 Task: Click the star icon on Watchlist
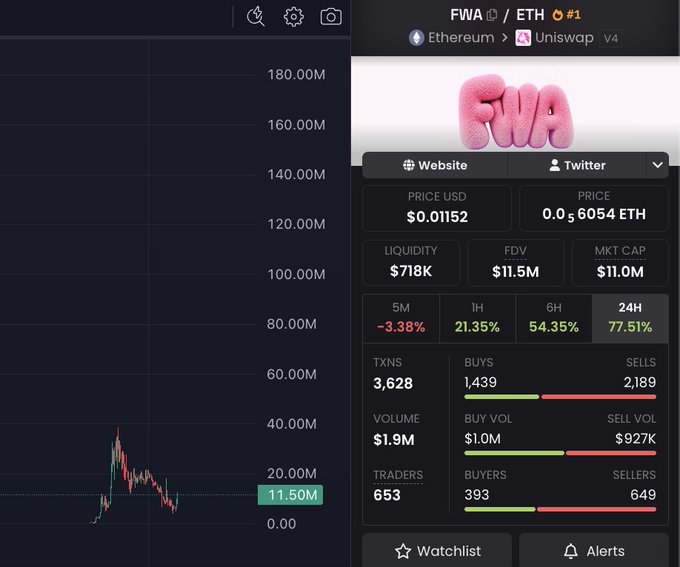click(403, 551)
